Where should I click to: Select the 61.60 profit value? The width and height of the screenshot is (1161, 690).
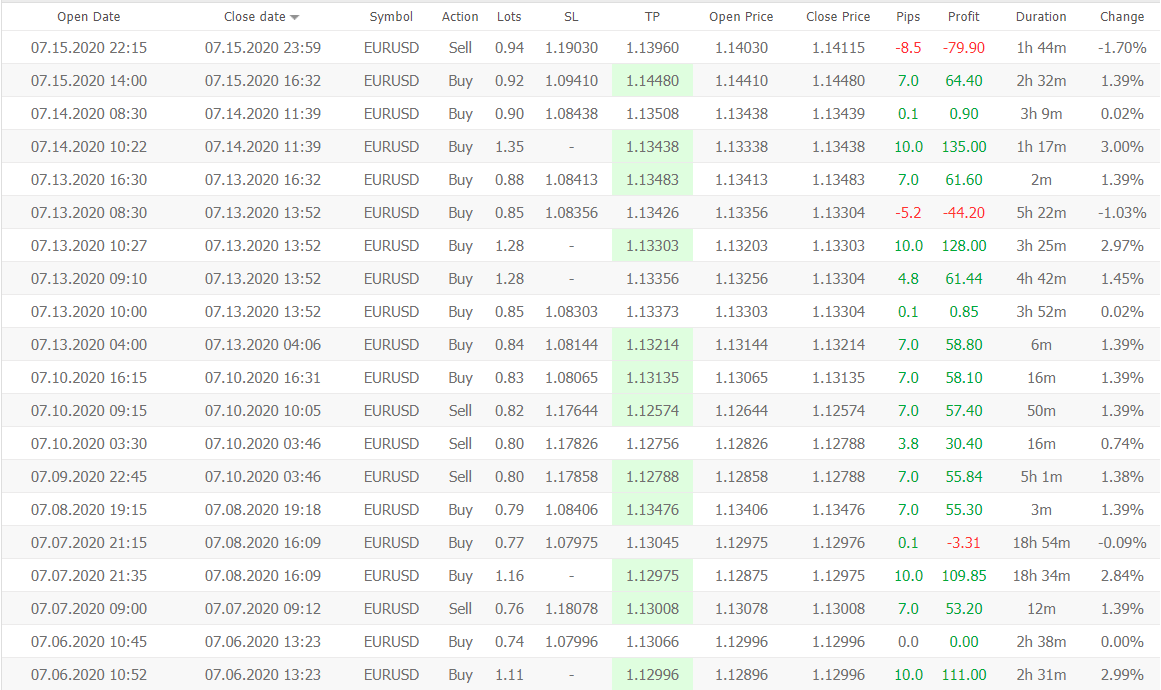point(963,179)
